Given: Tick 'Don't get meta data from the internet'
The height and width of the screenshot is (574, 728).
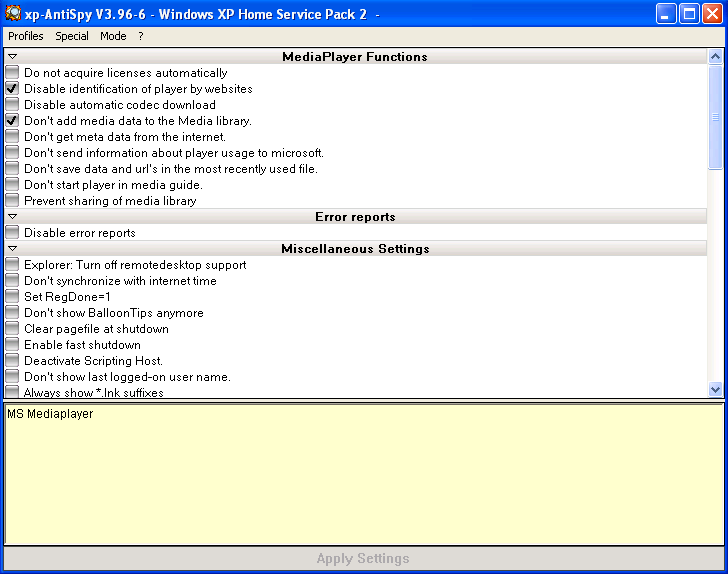Looking at the screenshot, I should (x=12, y=137).
